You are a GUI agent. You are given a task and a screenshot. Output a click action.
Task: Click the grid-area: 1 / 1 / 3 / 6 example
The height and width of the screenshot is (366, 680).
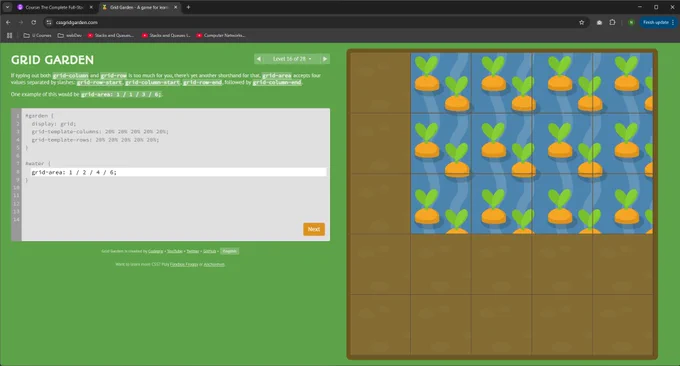(x=121, y=95)
